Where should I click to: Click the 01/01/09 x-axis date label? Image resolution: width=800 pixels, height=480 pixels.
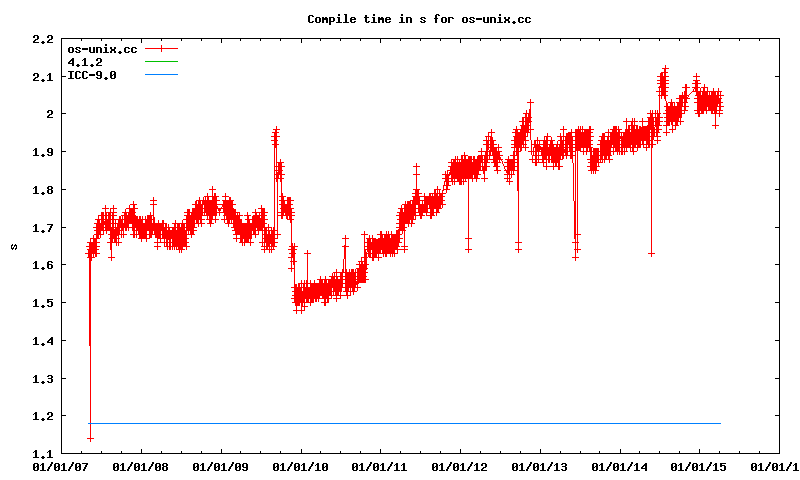tap(219, 466)
